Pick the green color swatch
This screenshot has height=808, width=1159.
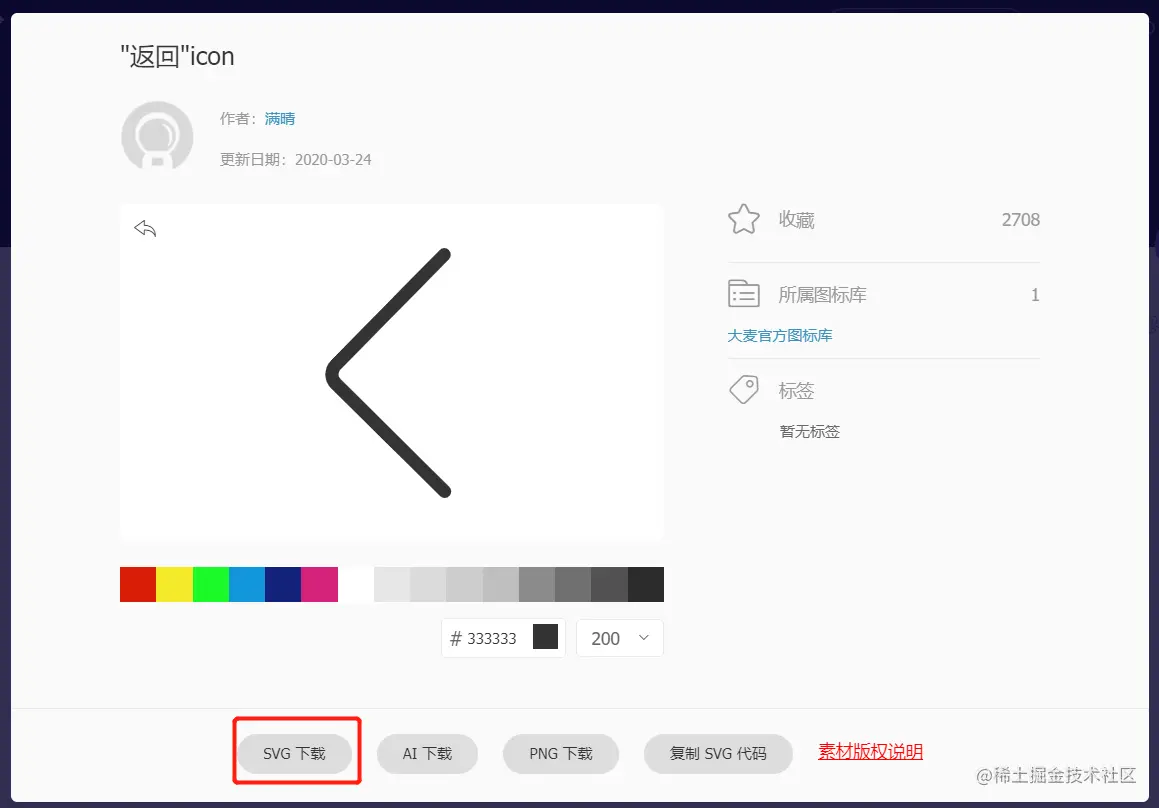[x=211, y=585]
